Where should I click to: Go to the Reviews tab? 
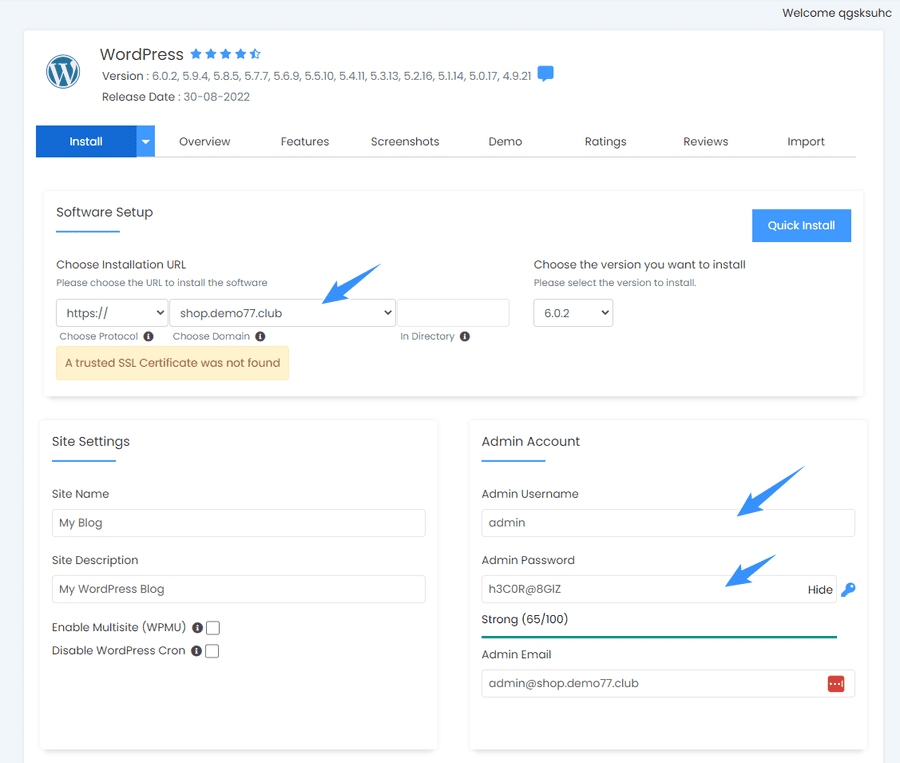[x=705, y=141]
